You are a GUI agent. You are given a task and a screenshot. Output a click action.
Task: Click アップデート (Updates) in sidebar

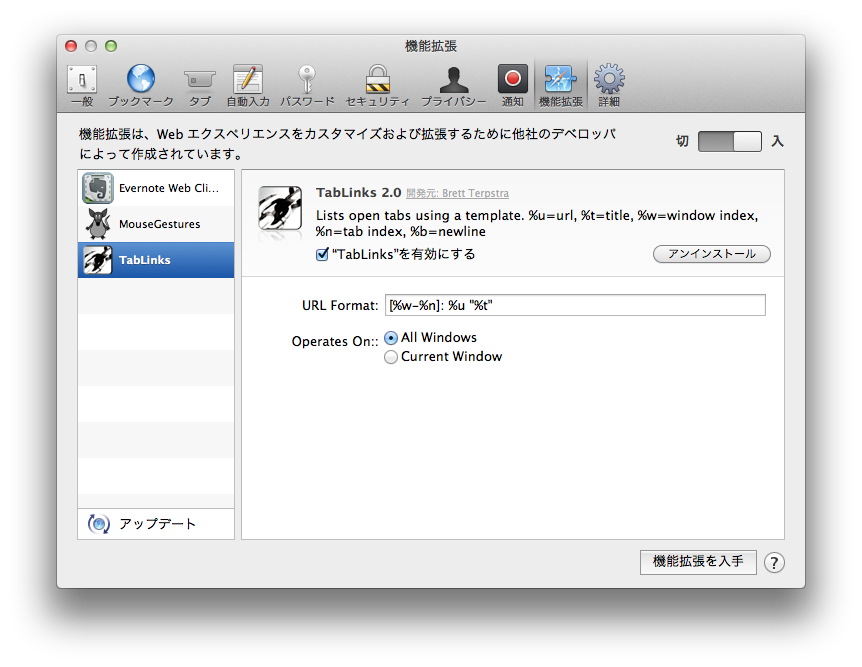[x=156, y=523]
